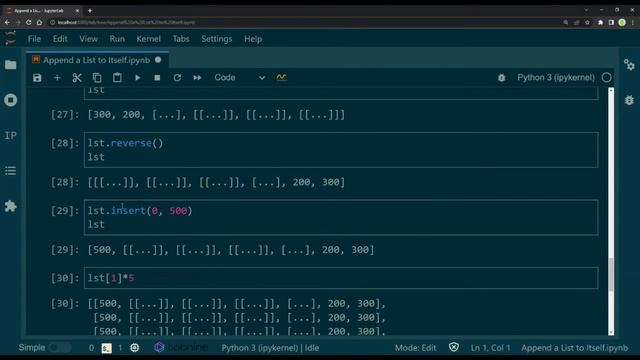This screenshot has width=640, height=360.
Task: Click the Python 3 (ipykernel) kernel name
Action: click(556, 78)
